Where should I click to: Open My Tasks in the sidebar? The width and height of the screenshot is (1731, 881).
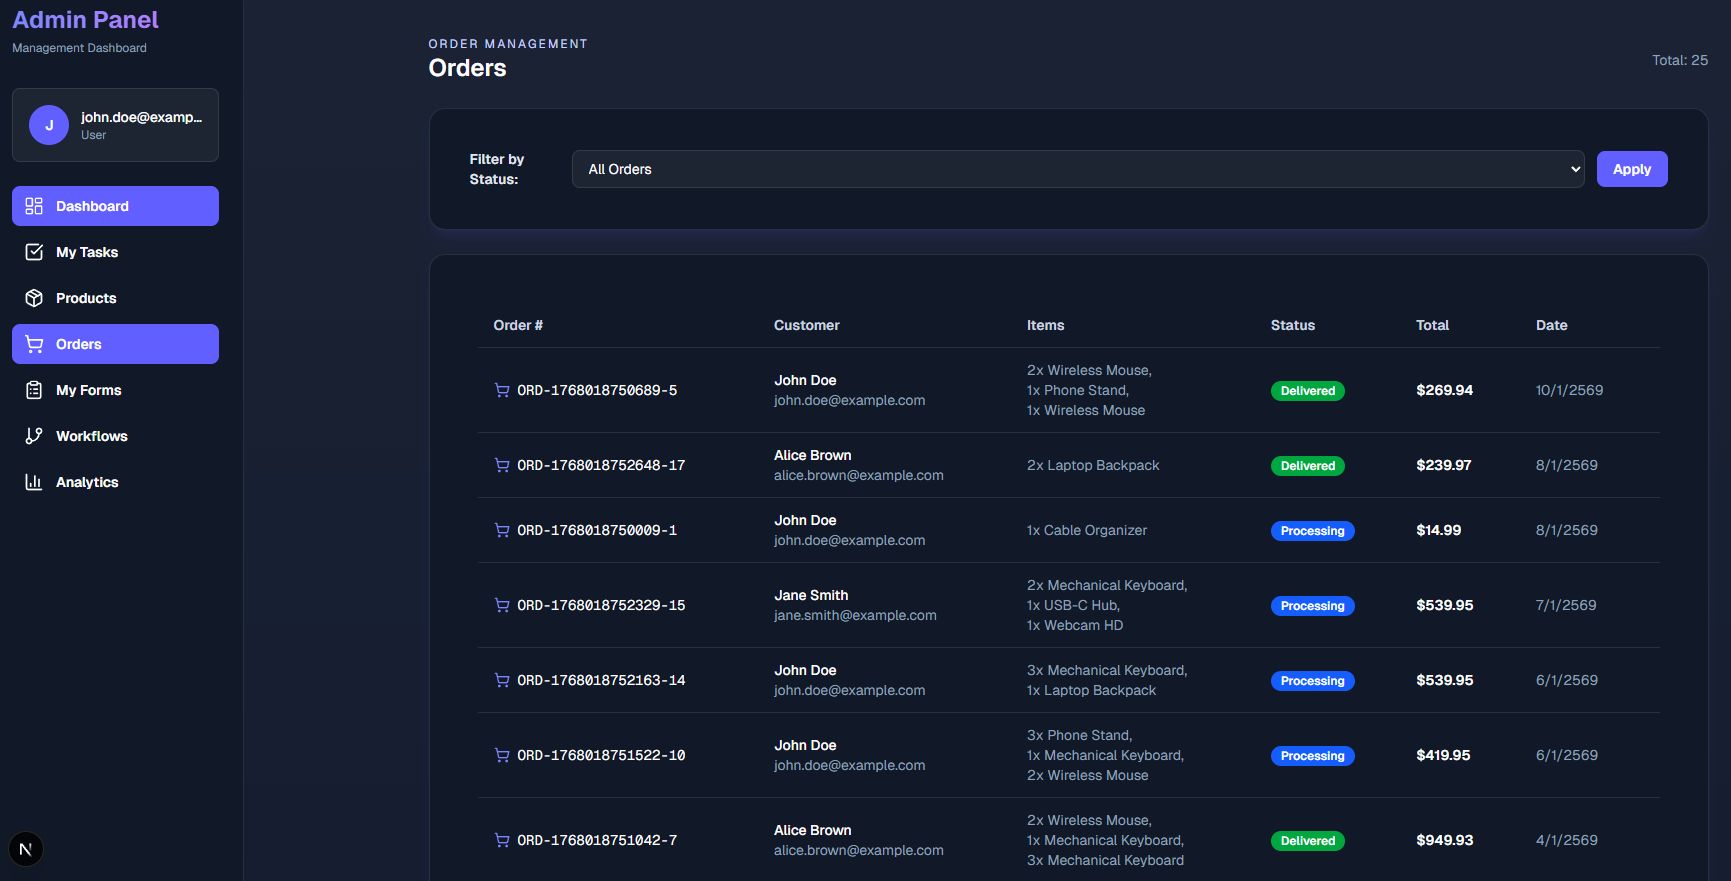coord(87,252)
